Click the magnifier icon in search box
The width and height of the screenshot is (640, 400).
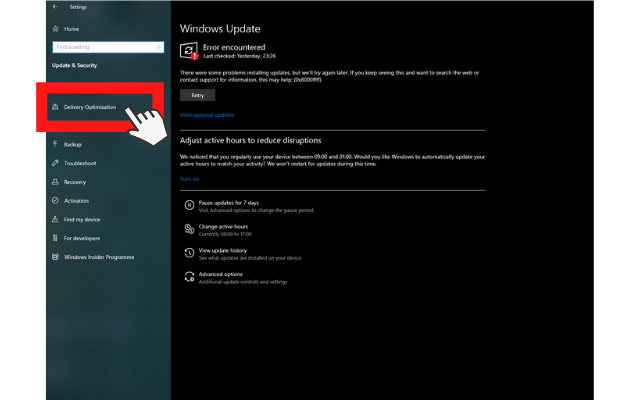[x=158, y=47]
